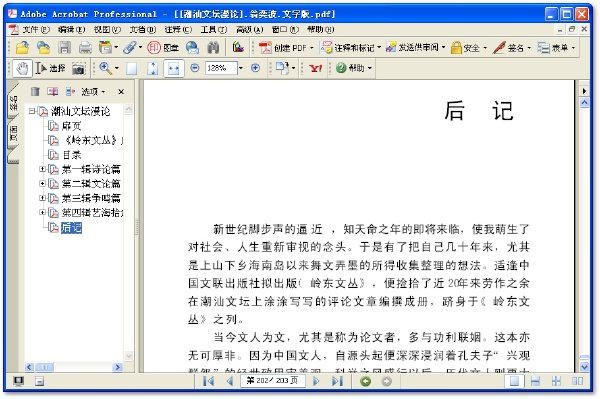Go to the first page

point(208,381)
